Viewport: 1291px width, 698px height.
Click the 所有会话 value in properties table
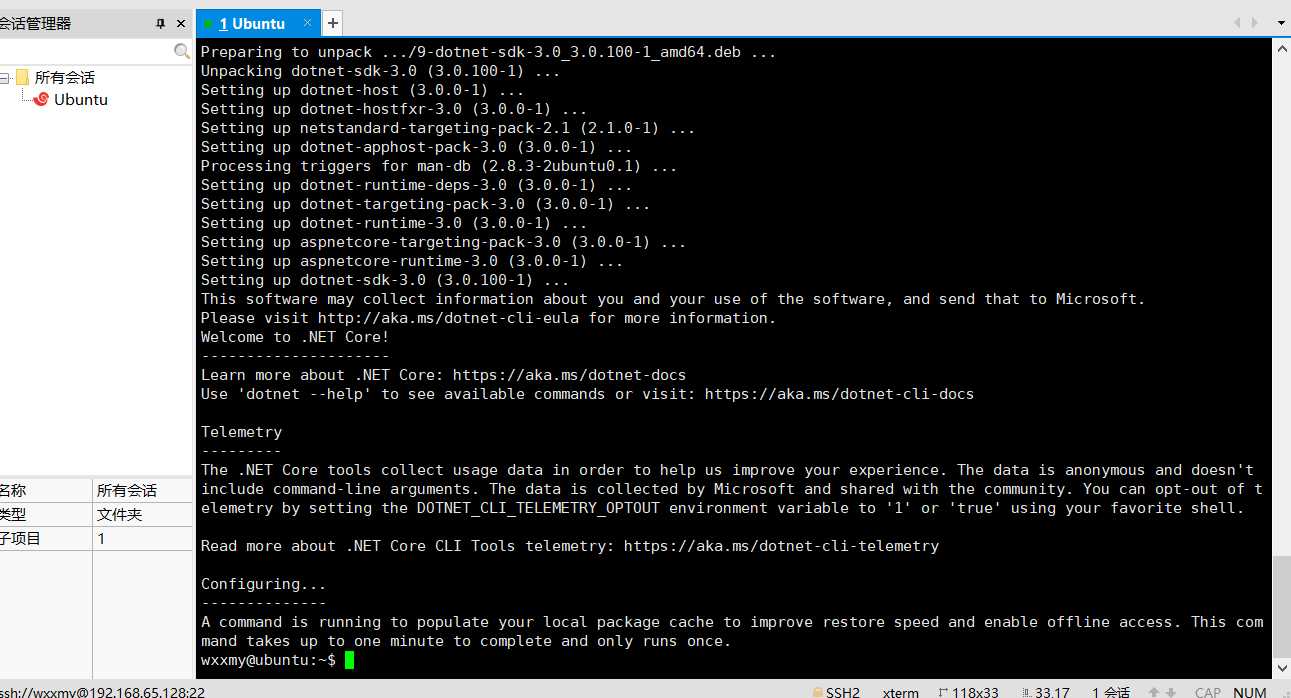pyautogui.click(x=127, y=490)
